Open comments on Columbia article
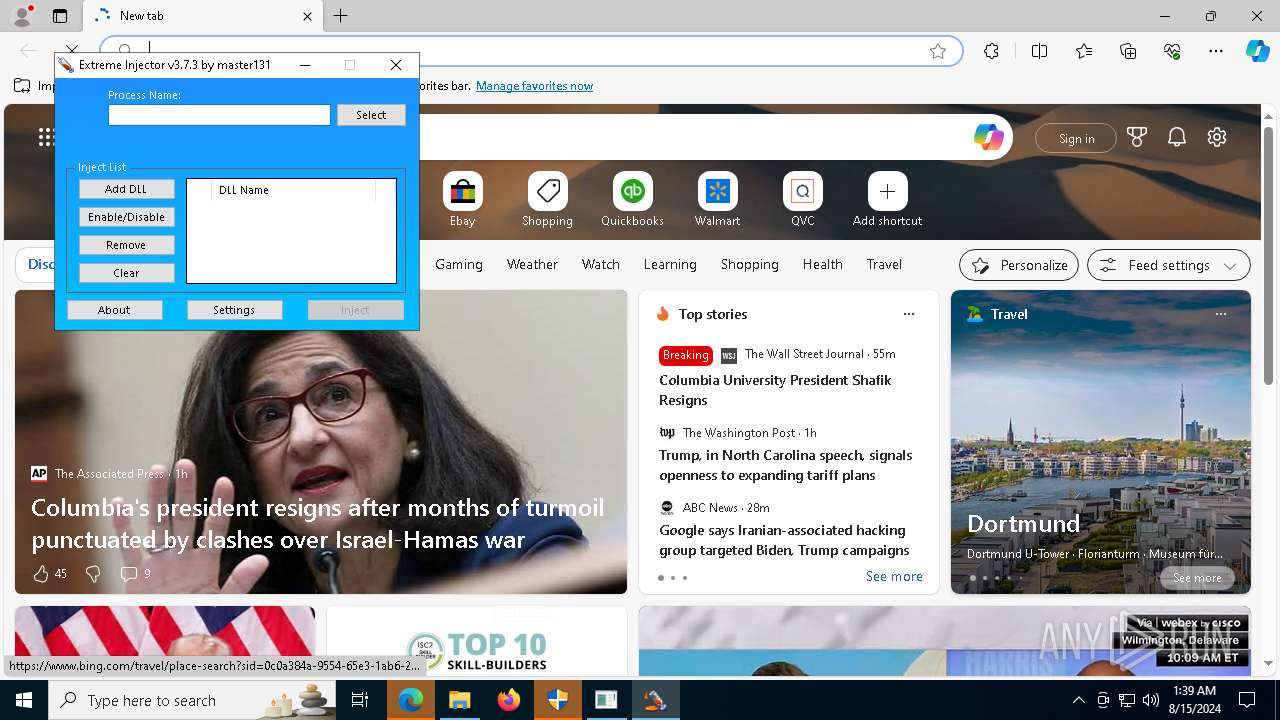This screenshot has width=1280, height=720. (135, 574)
